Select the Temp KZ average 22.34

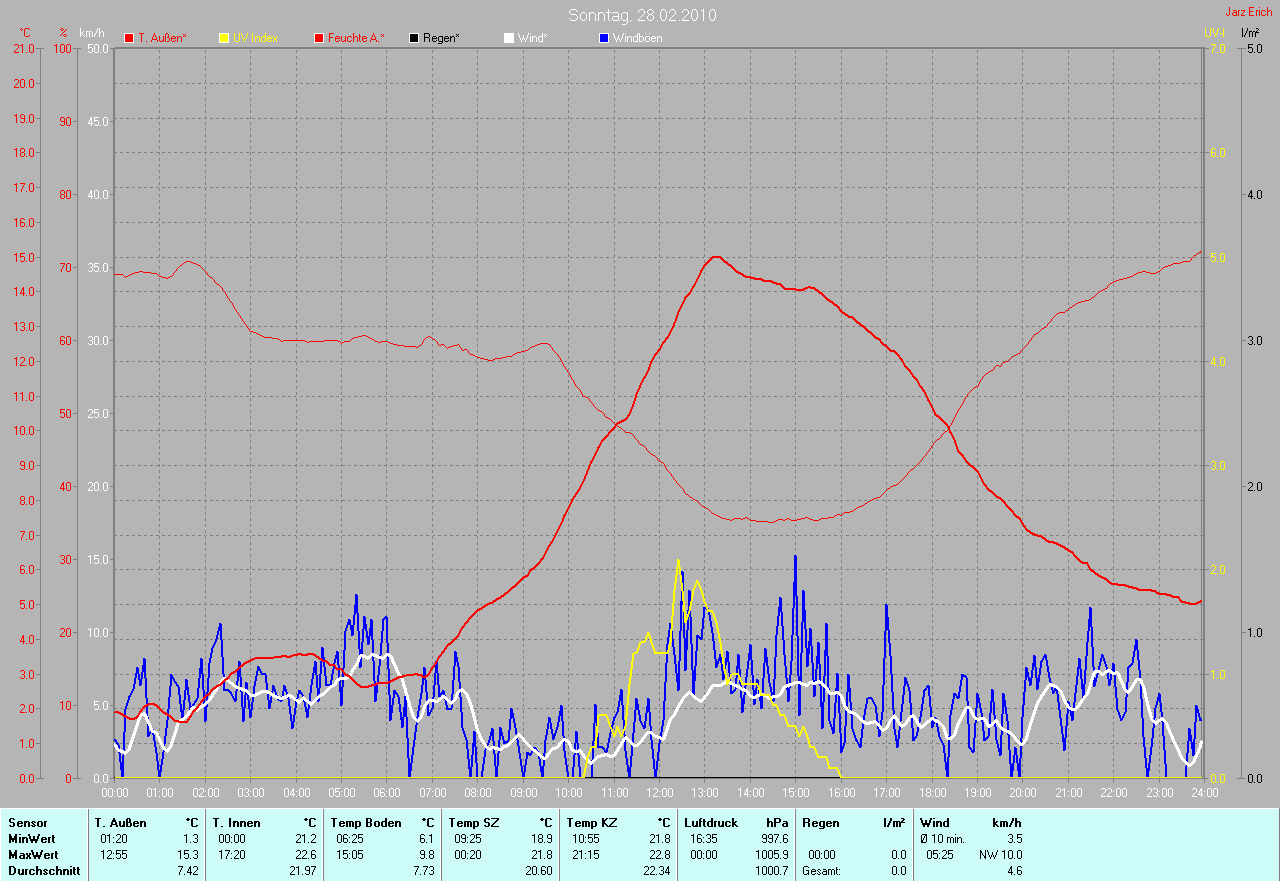coord(655,871)
